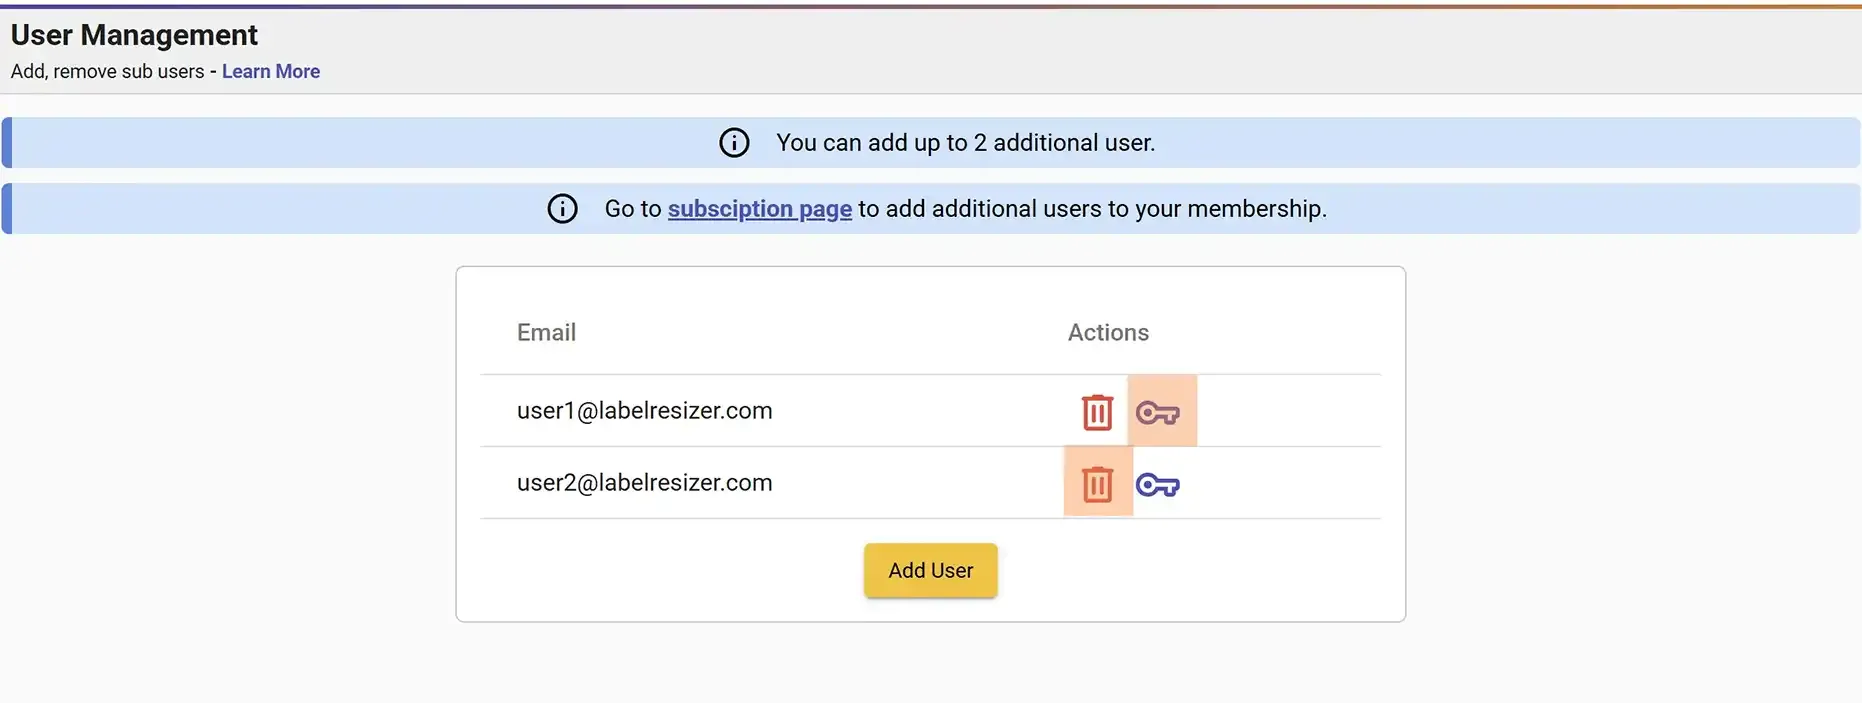Viewport: 1862px width, 703px height.
Task: Open the Learn More link
Action: (271, 71)
